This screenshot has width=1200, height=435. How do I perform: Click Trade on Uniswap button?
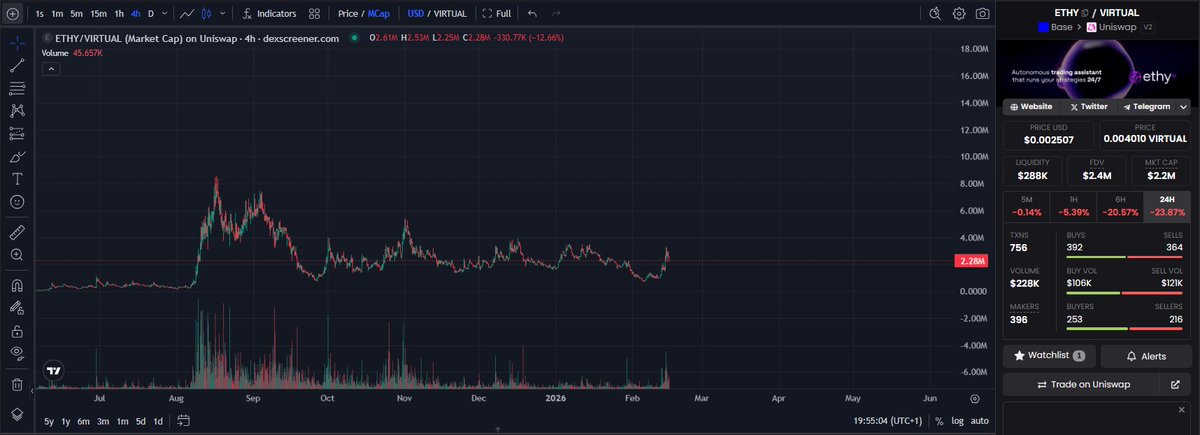[1082, 384]
